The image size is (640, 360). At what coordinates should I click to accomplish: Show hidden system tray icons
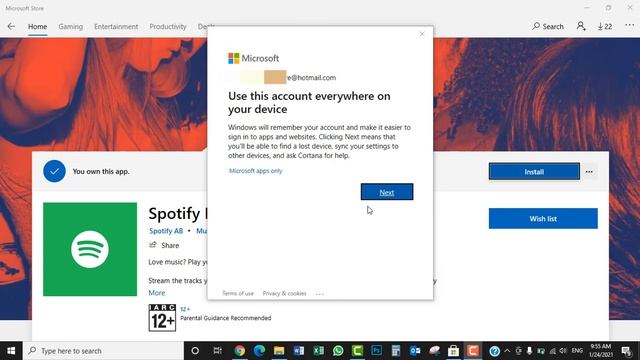coord(507,351)
